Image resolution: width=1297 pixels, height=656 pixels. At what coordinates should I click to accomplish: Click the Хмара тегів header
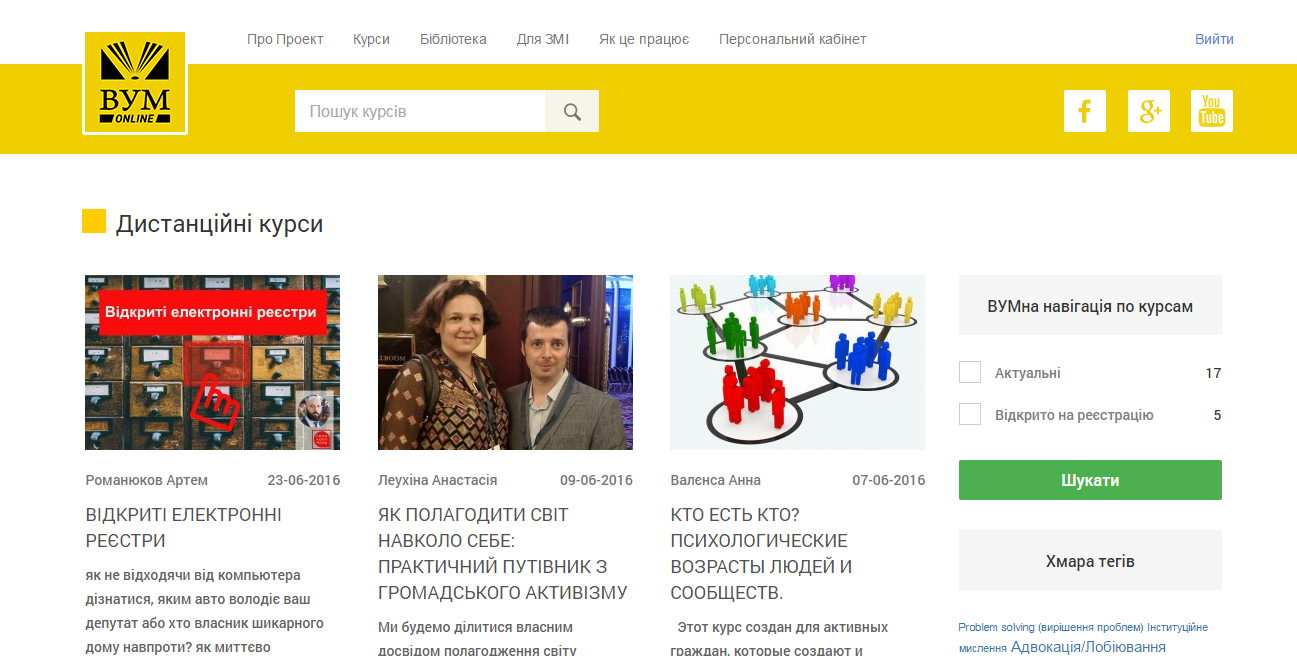1090,560
